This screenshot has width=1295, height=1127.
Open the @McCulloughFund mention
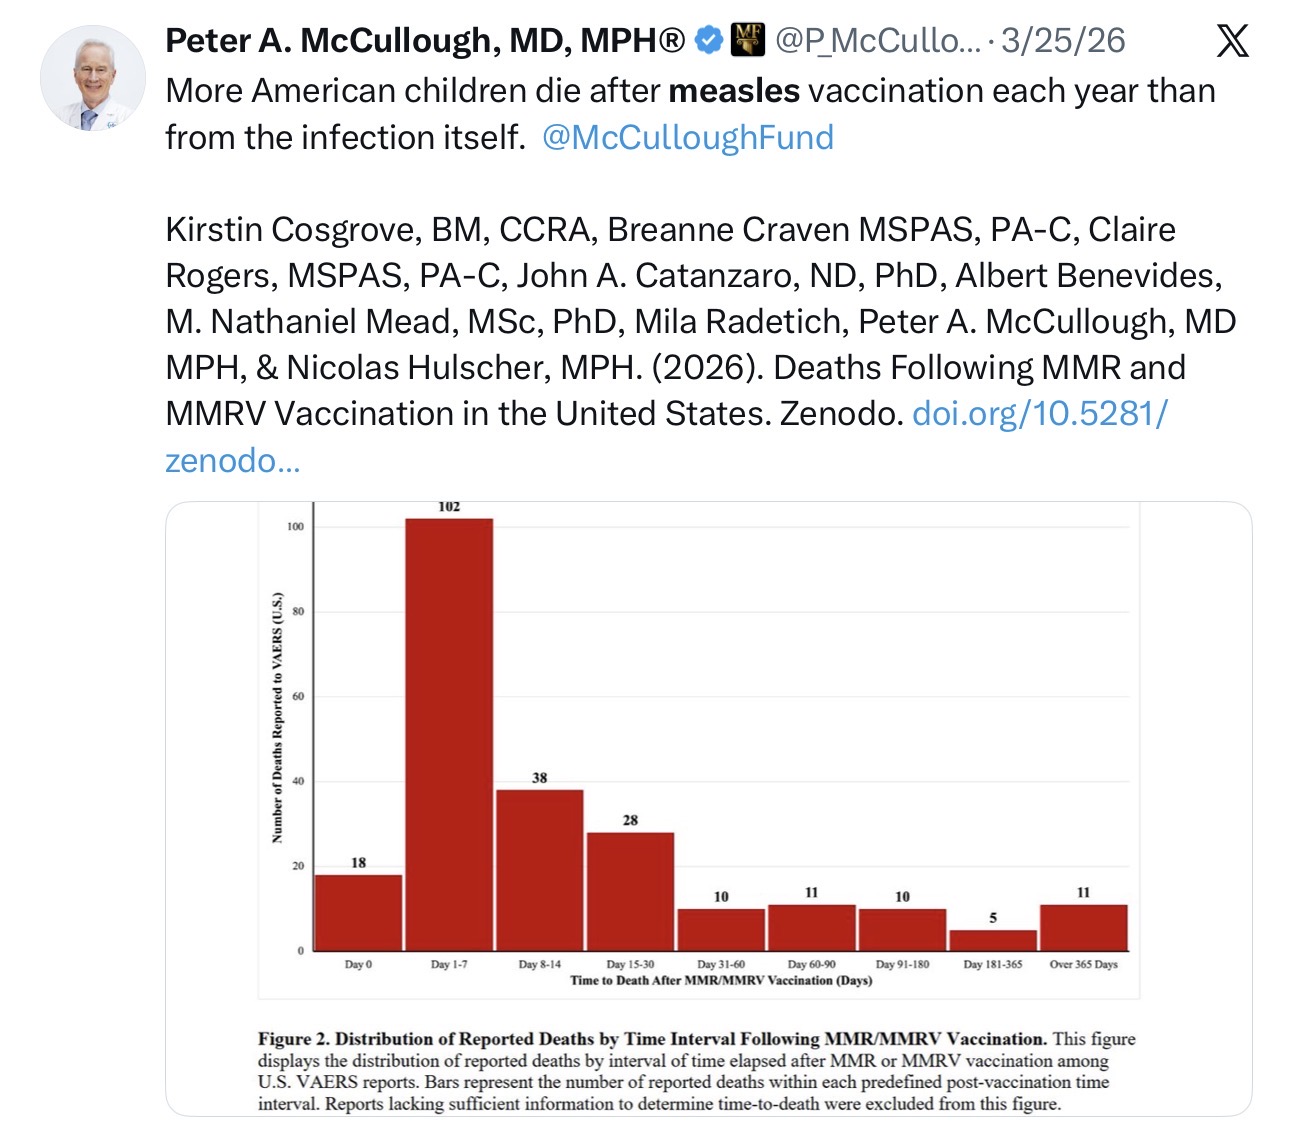[x=688, y=137]
